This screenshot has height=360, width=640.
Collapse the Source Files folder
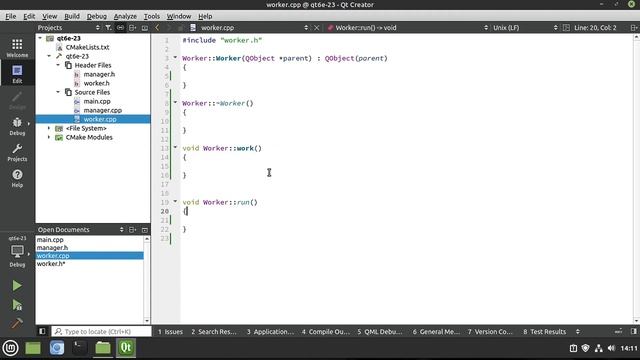pos(58,92)
